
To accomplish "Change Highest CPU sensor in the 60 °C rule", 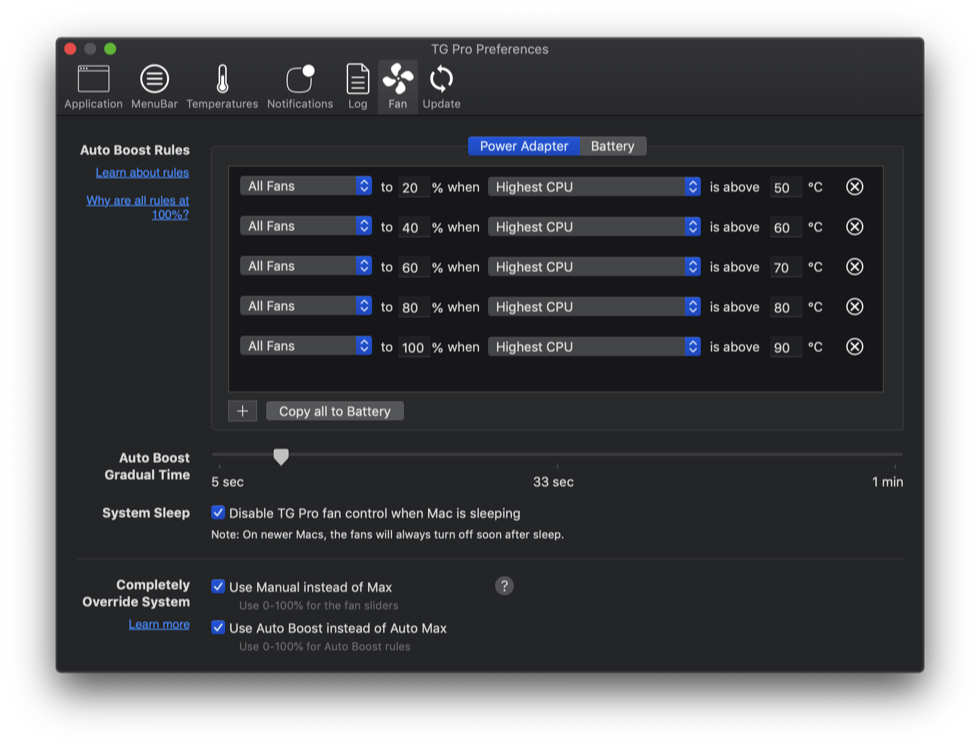I will 594,227.
